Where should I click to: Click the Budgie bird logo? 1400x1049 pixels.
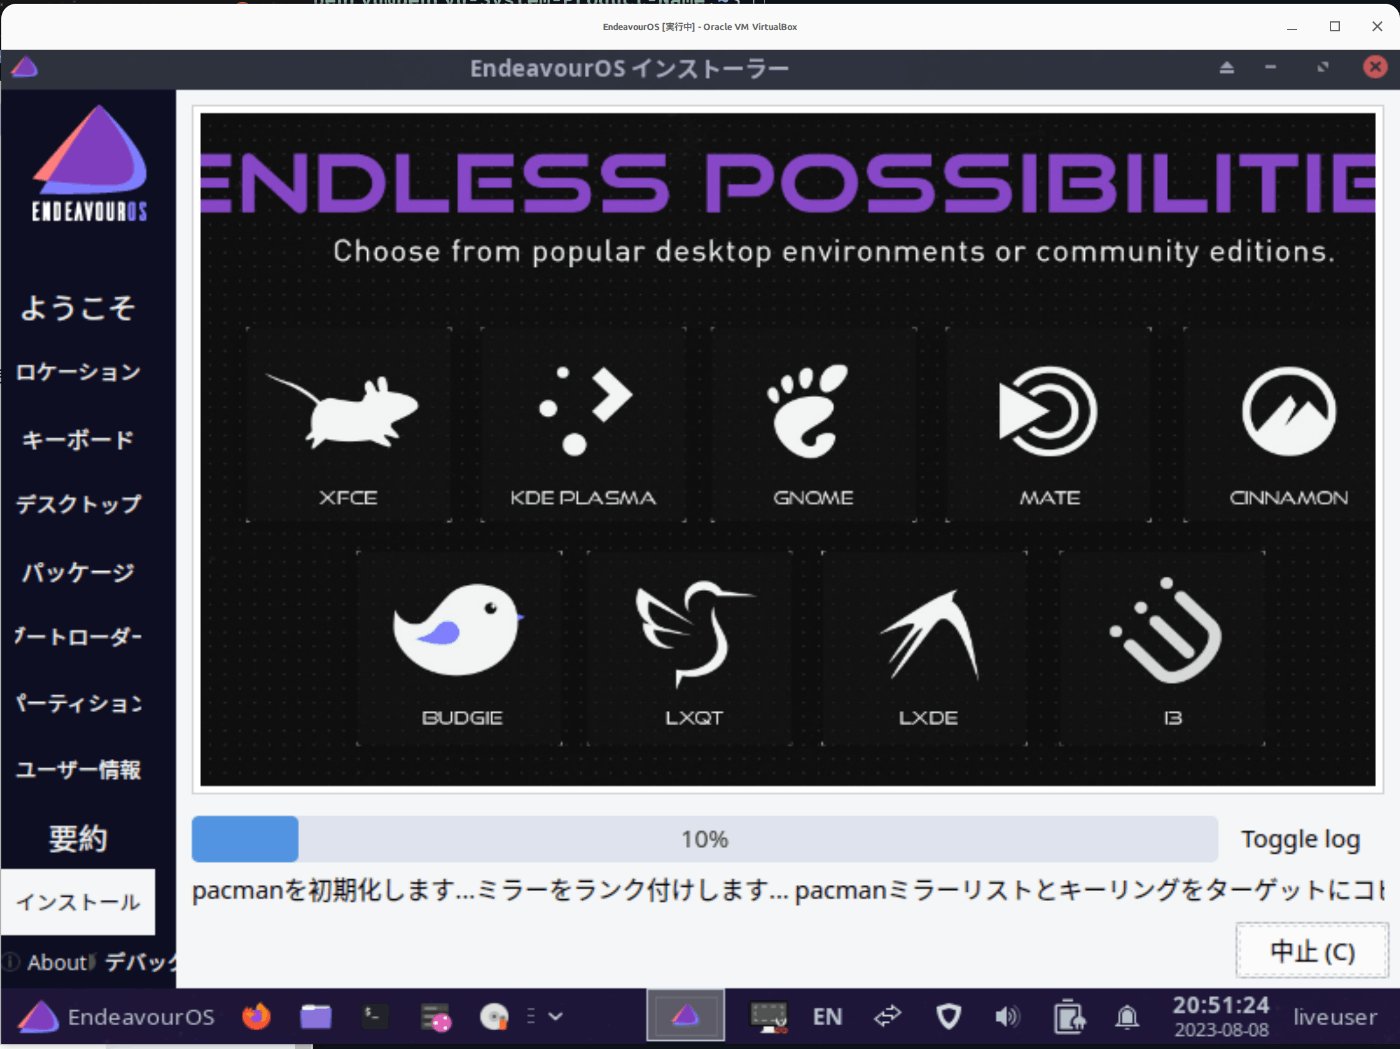(x=458, y=631)
